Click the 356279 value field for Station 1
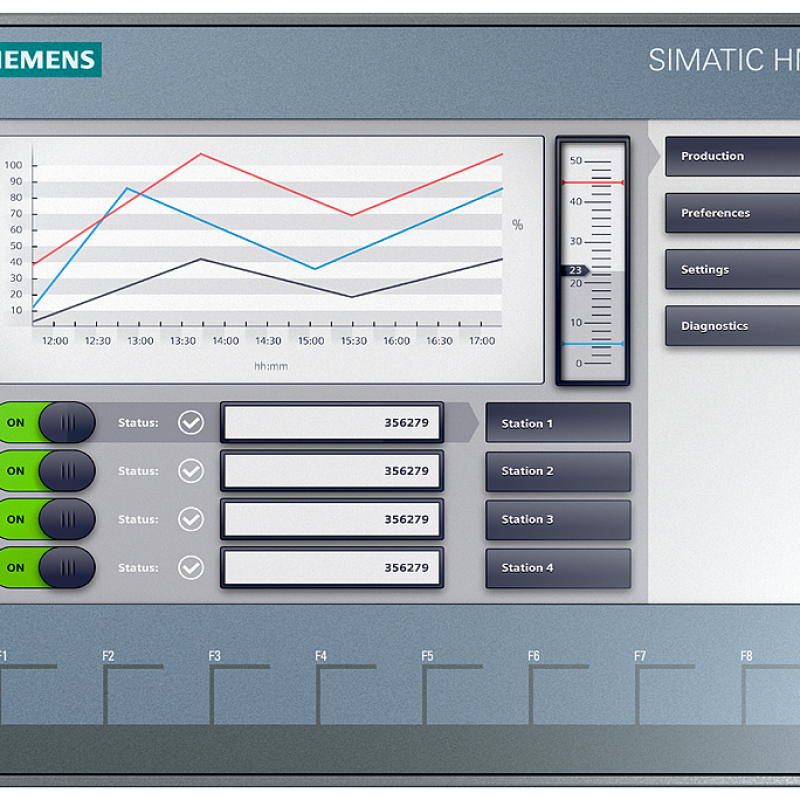Image resolution: width=800 pixels, height=800 pixels. [332, 423]
